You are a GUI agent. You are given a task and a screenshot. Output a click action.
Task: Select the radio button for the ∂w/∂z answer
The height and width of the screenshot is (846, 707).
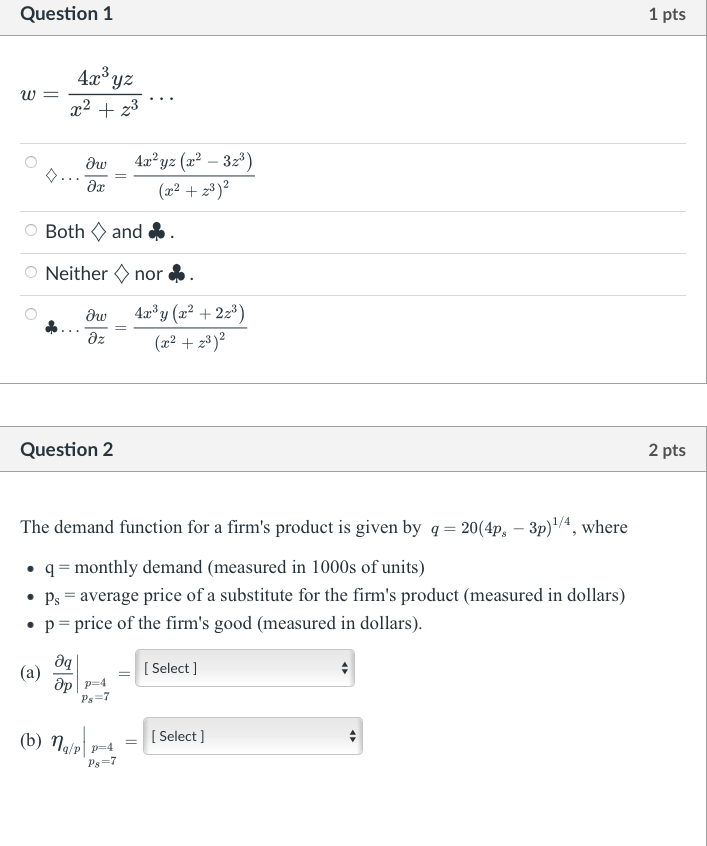coord(31,313)
